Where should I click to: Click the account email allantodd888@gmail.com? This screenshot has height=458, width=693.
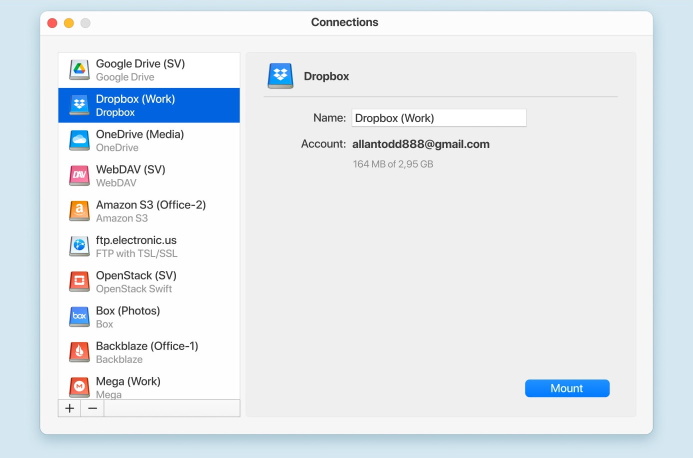click(421, 145)
